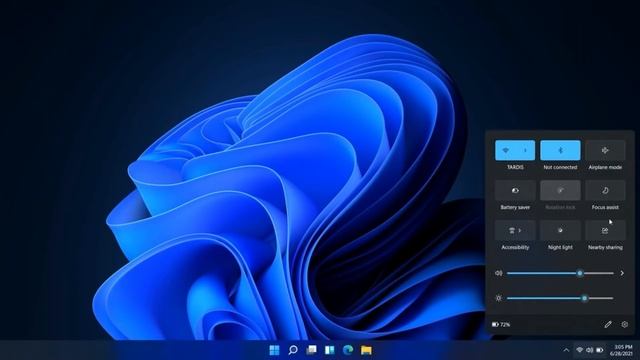Open File Explorer from taskbar

pos(366,350)
